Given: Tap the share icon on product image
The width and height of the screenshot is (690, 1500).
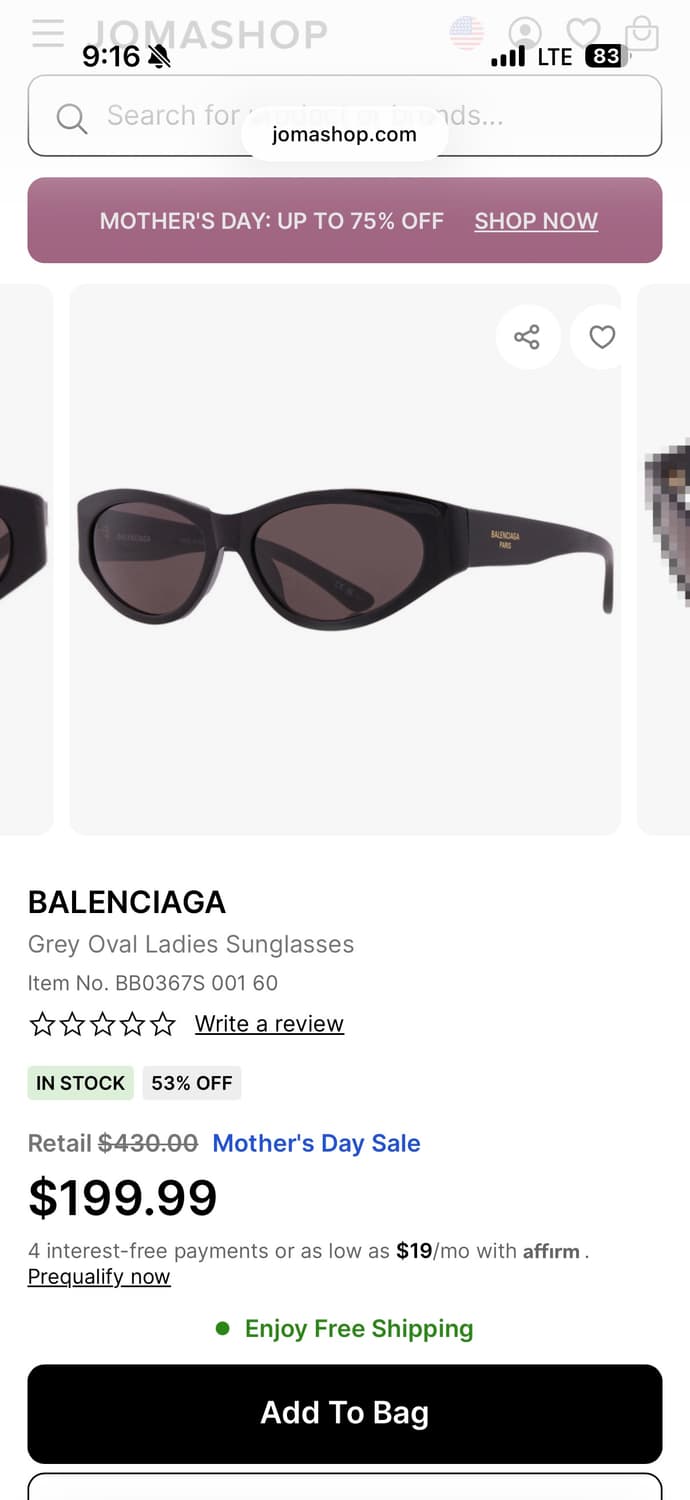Looking at the screenshot, I should coord(527,337).
